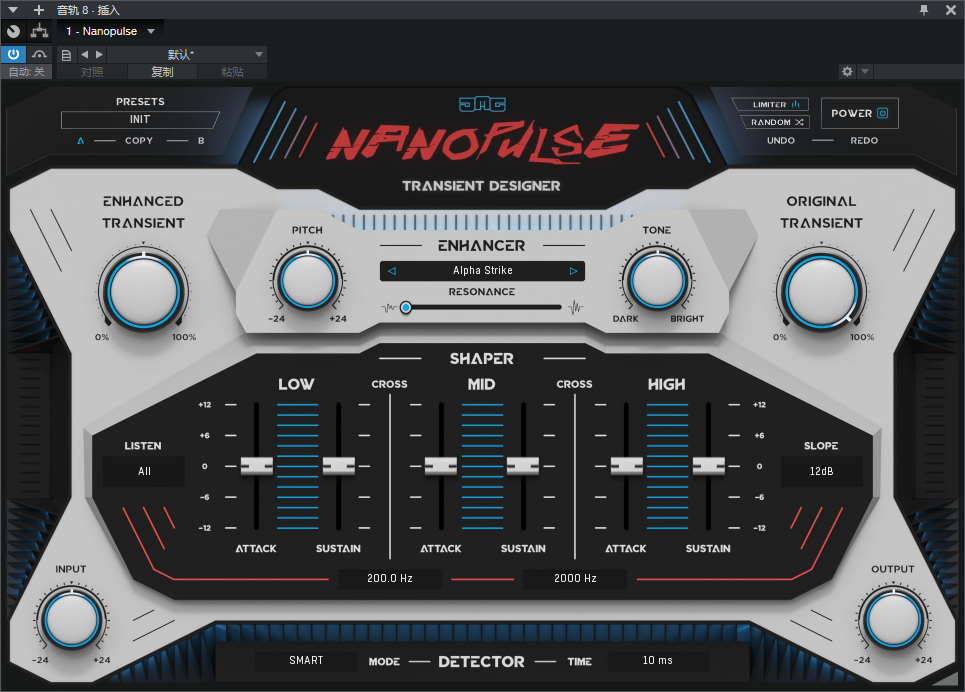Toggle the automation off button

coord(26,72)
